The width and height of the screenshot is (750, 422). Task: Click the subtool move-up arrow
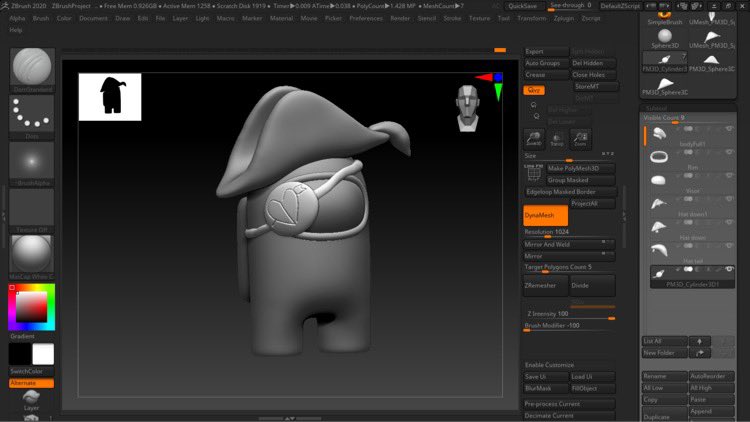[x=699, y=341]
